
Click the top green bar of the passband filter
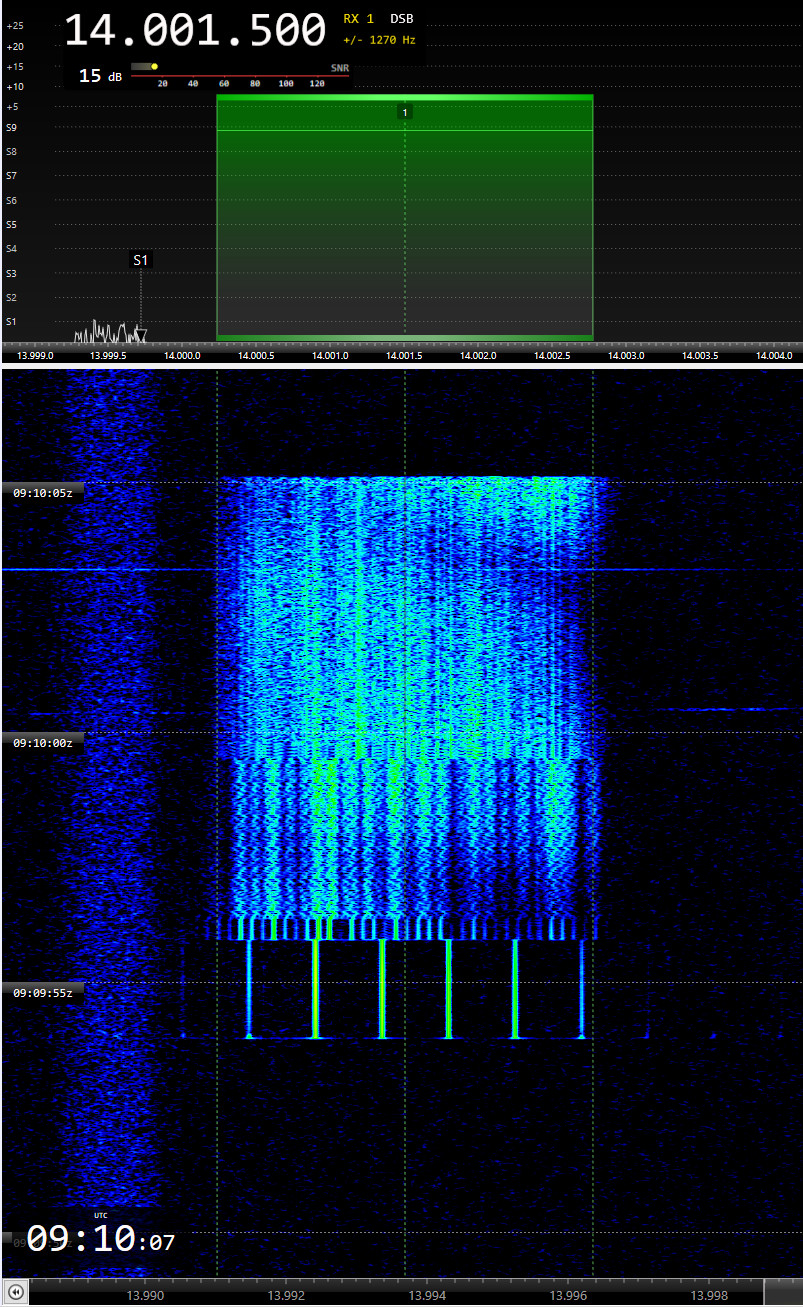pyautogui.click(x=405, y=98)
